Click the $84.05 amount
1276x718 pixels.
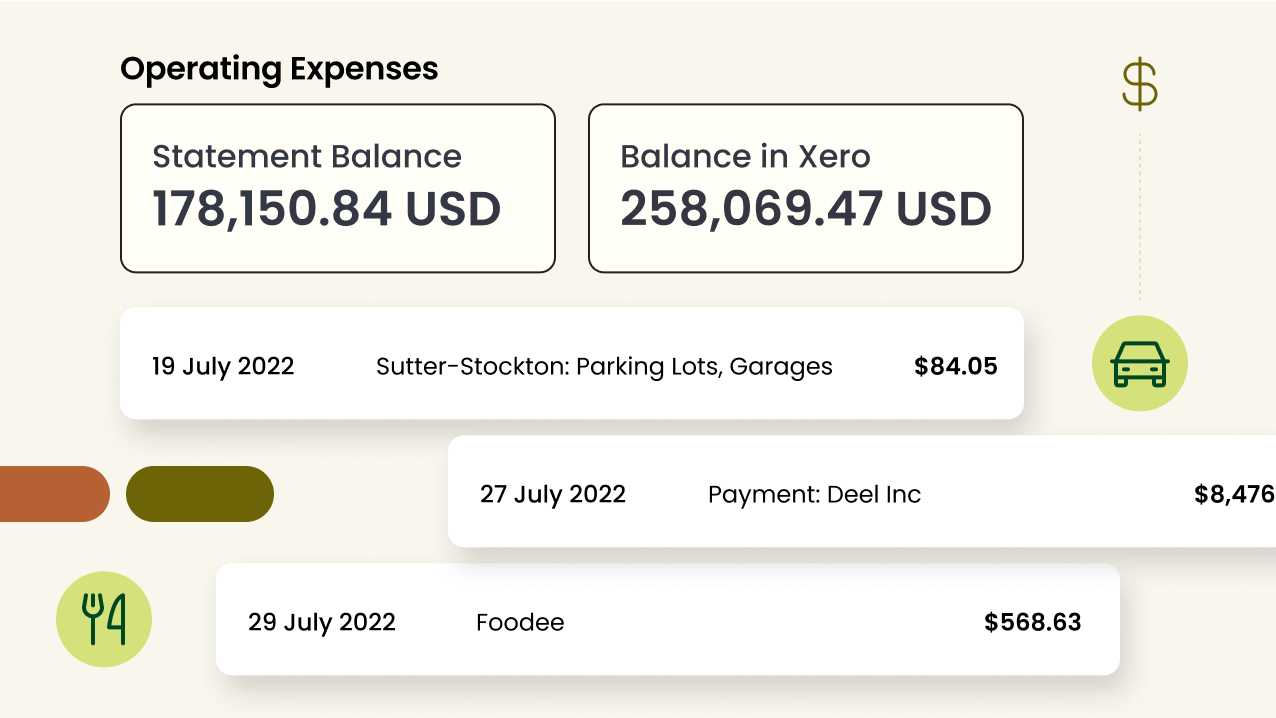click(x=956, y=366)
